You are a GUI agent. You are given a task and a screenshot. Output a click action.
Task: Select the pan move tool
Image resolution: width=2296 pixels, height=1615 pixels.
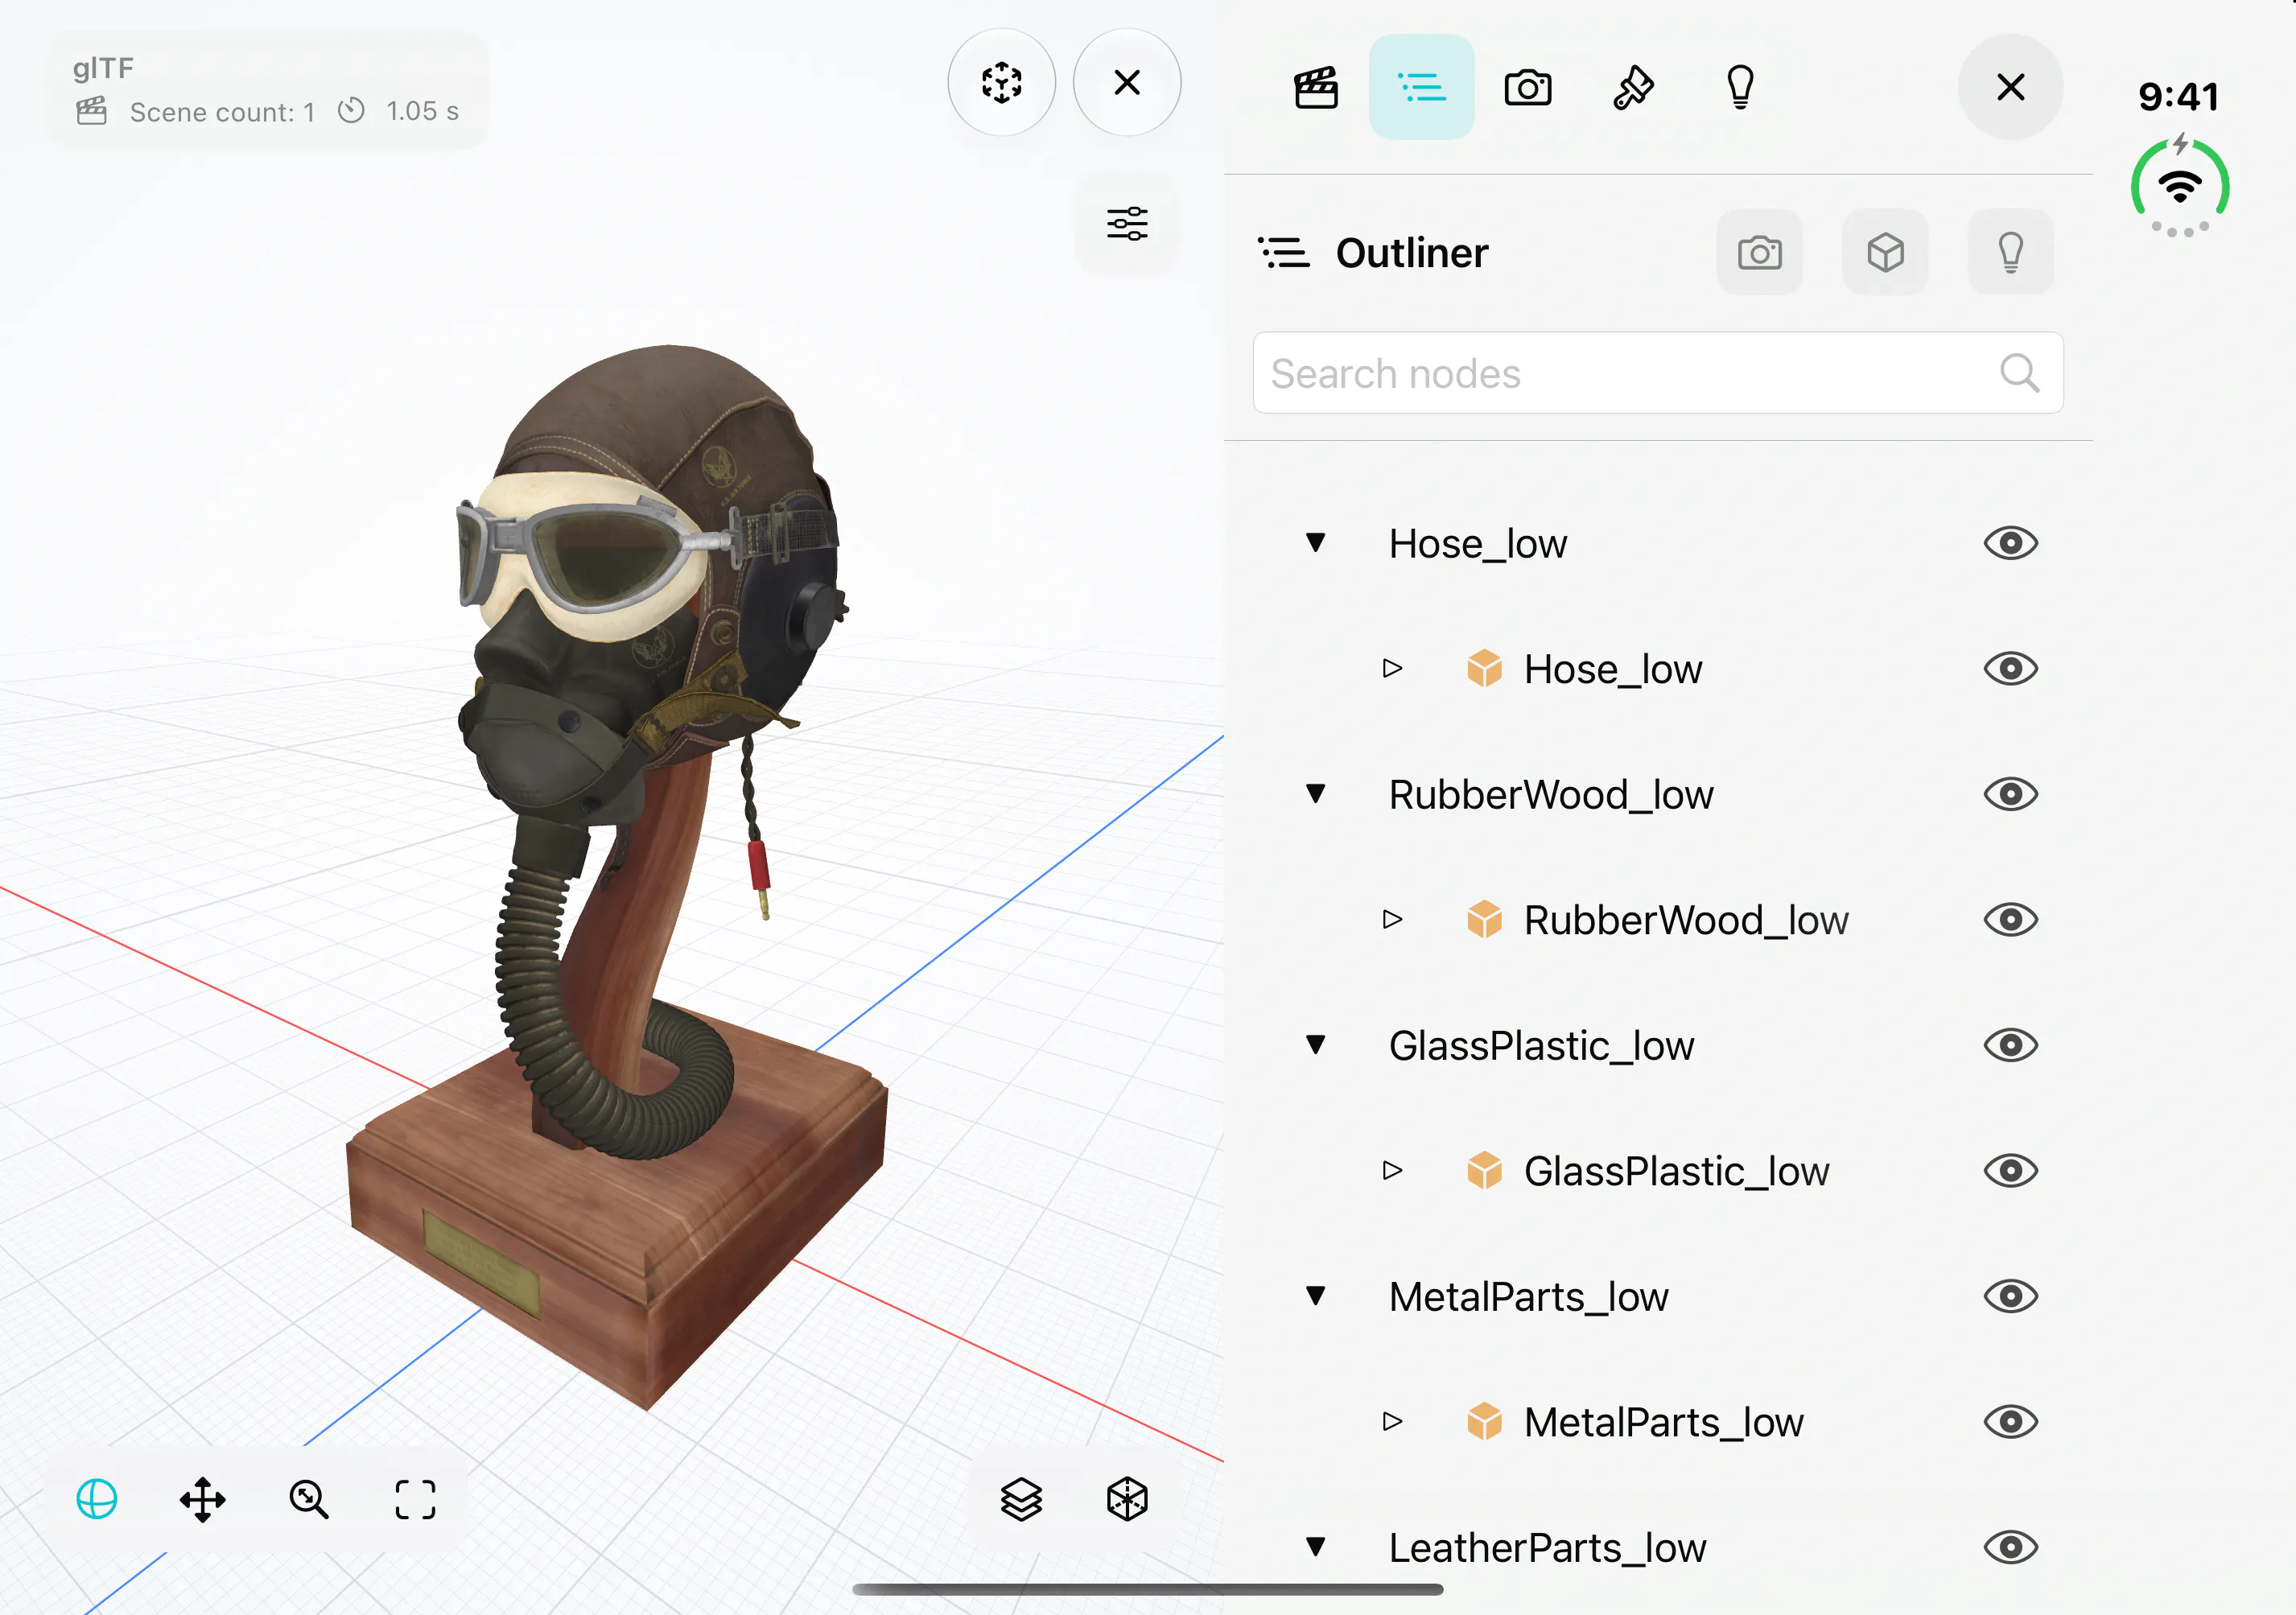pos(203,1499)
